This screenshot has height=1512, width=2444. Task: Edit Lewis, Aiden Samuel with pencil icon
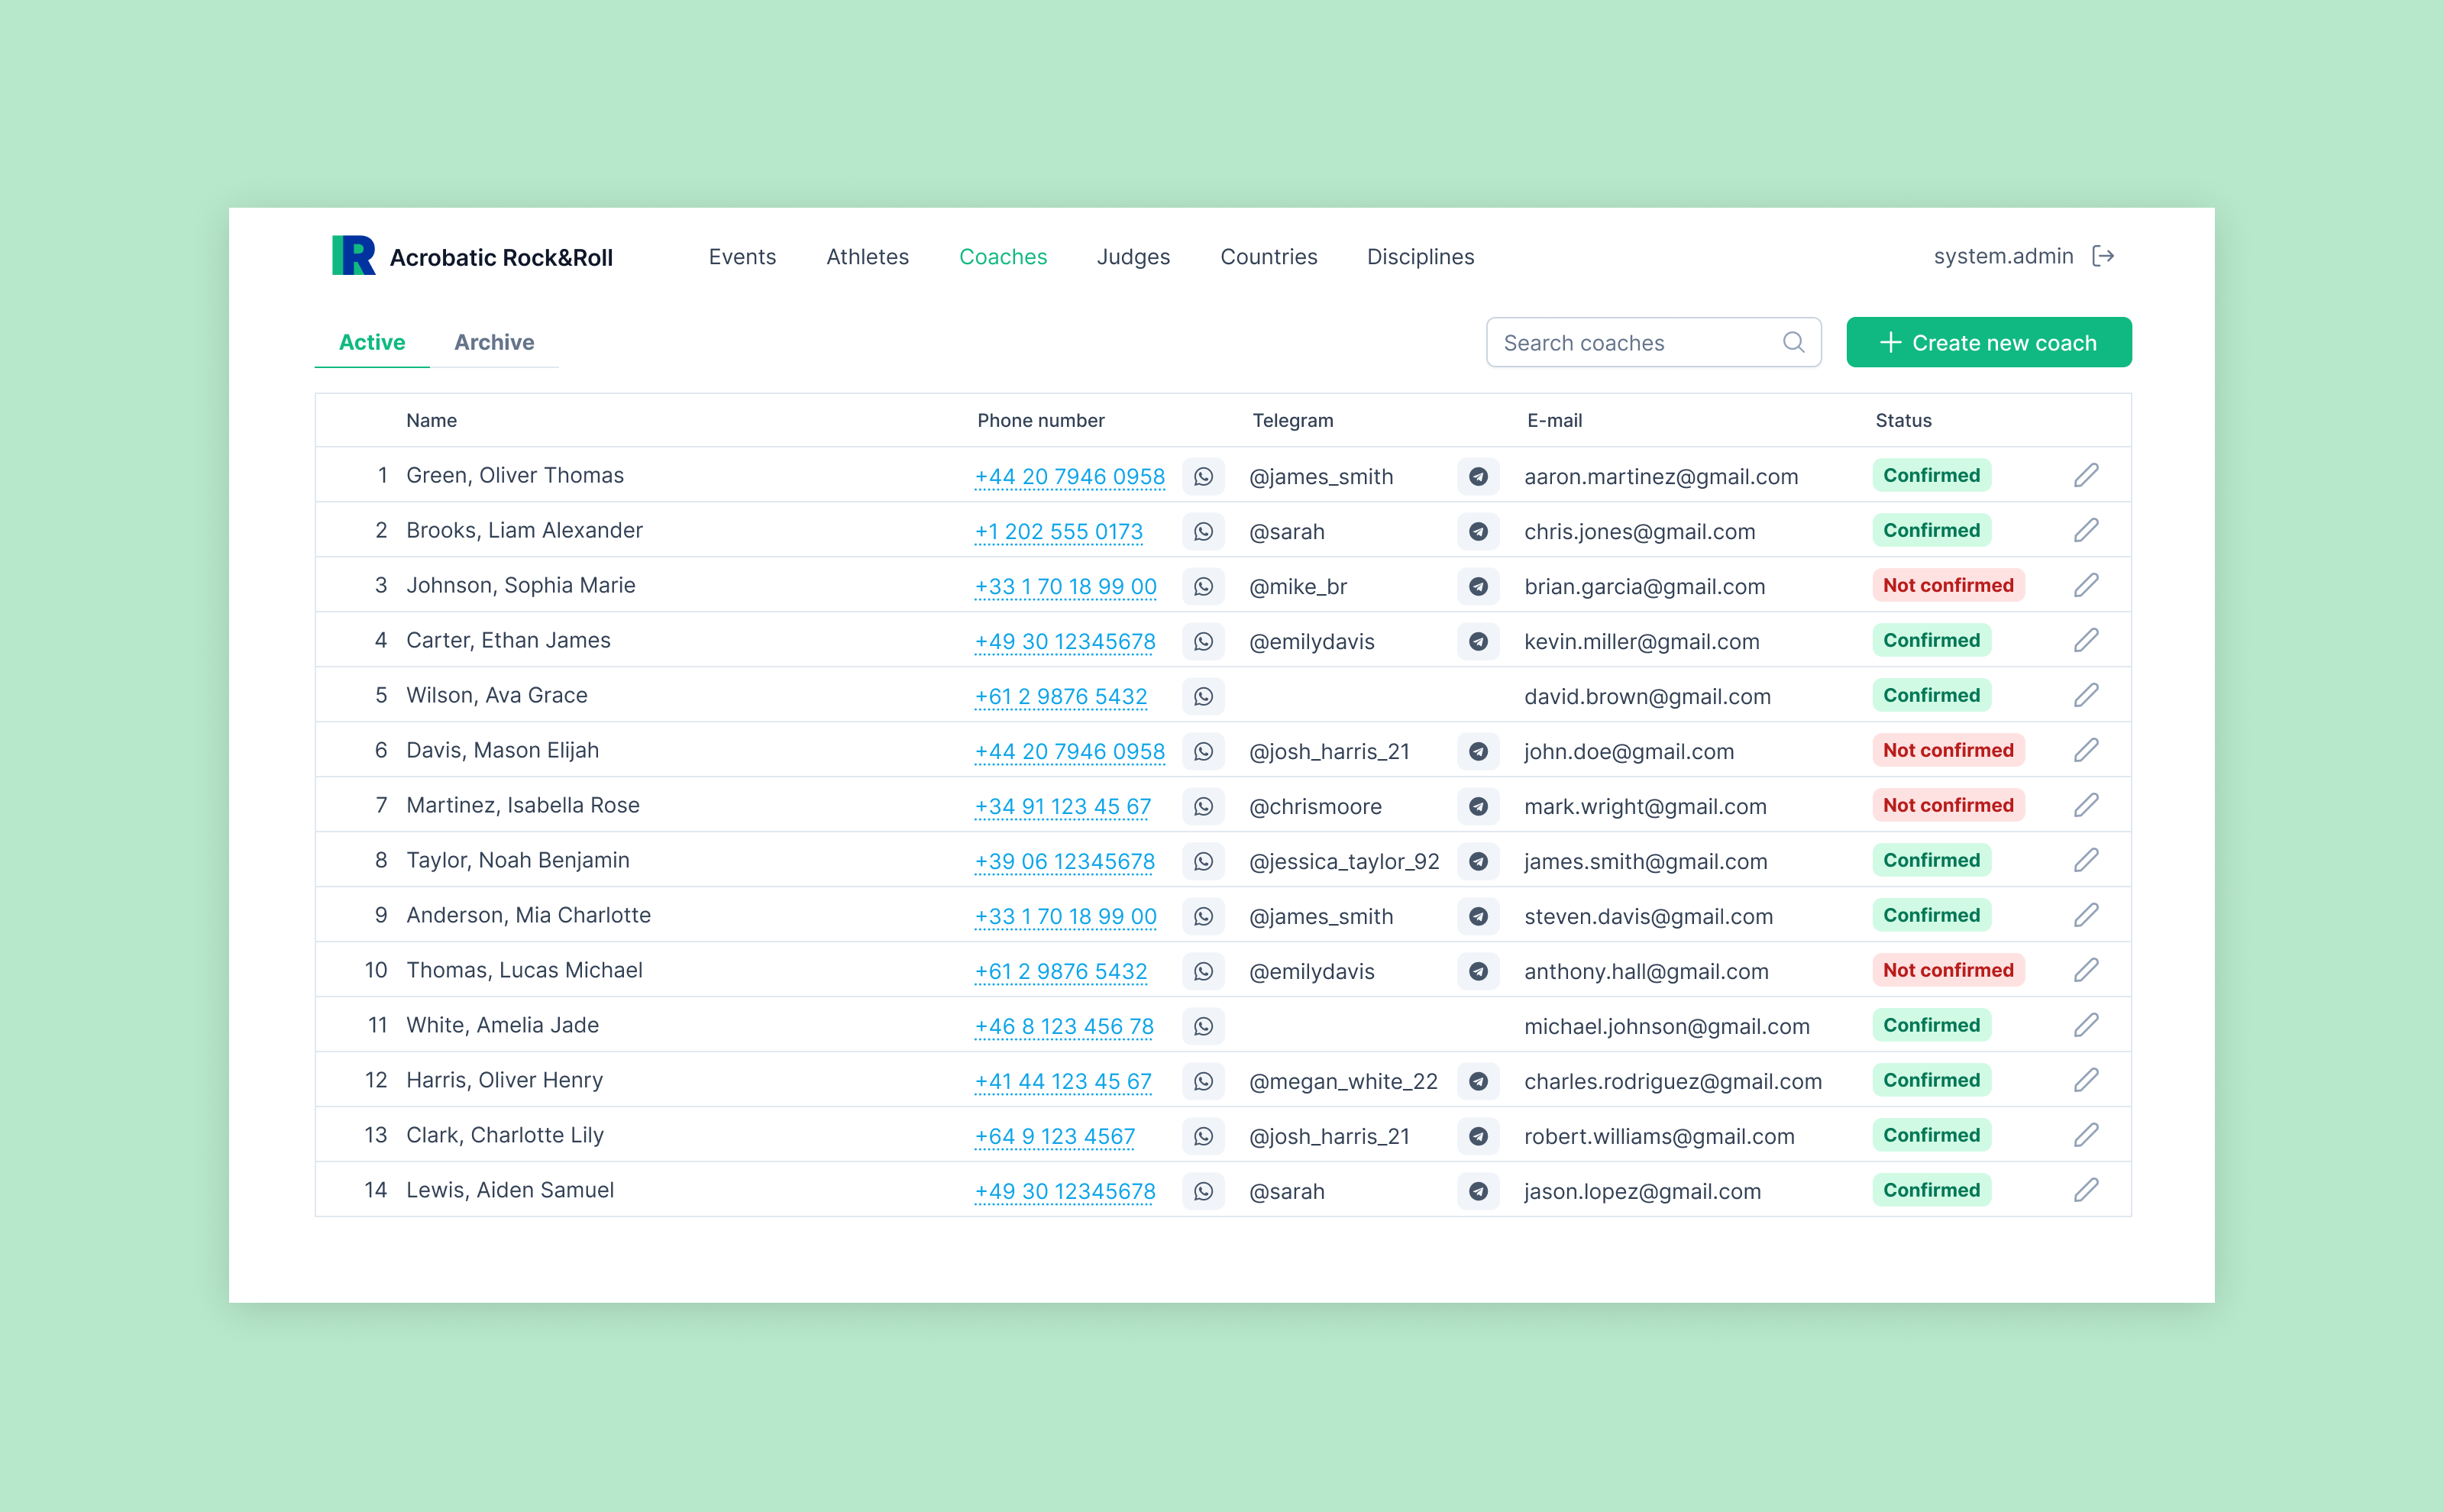(2085, 1190)
